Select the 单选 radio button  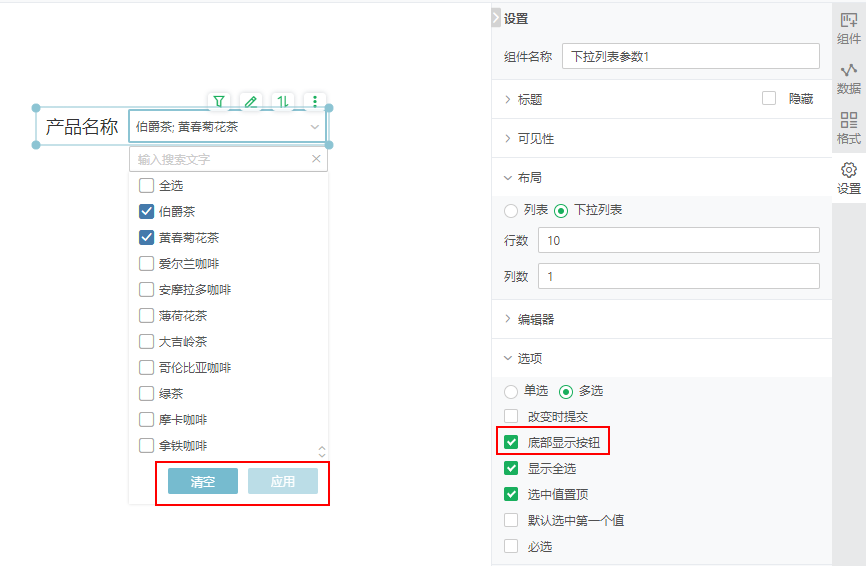click(x=512, y=391)
